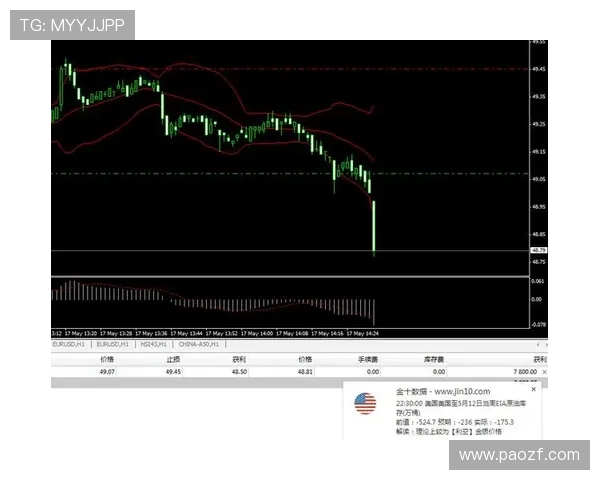
Task: Click the 手续费 column header
Action: tap(370, 358)
